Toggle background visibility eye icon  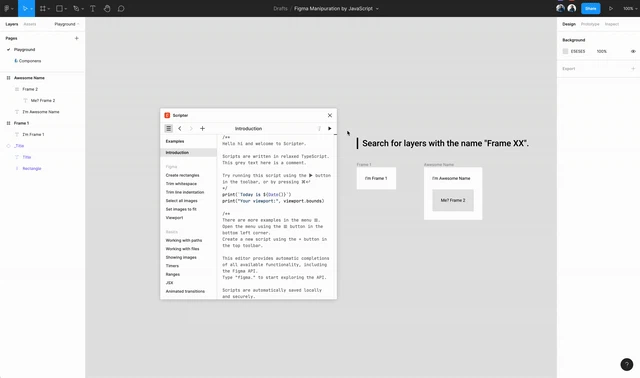(633, 51)
